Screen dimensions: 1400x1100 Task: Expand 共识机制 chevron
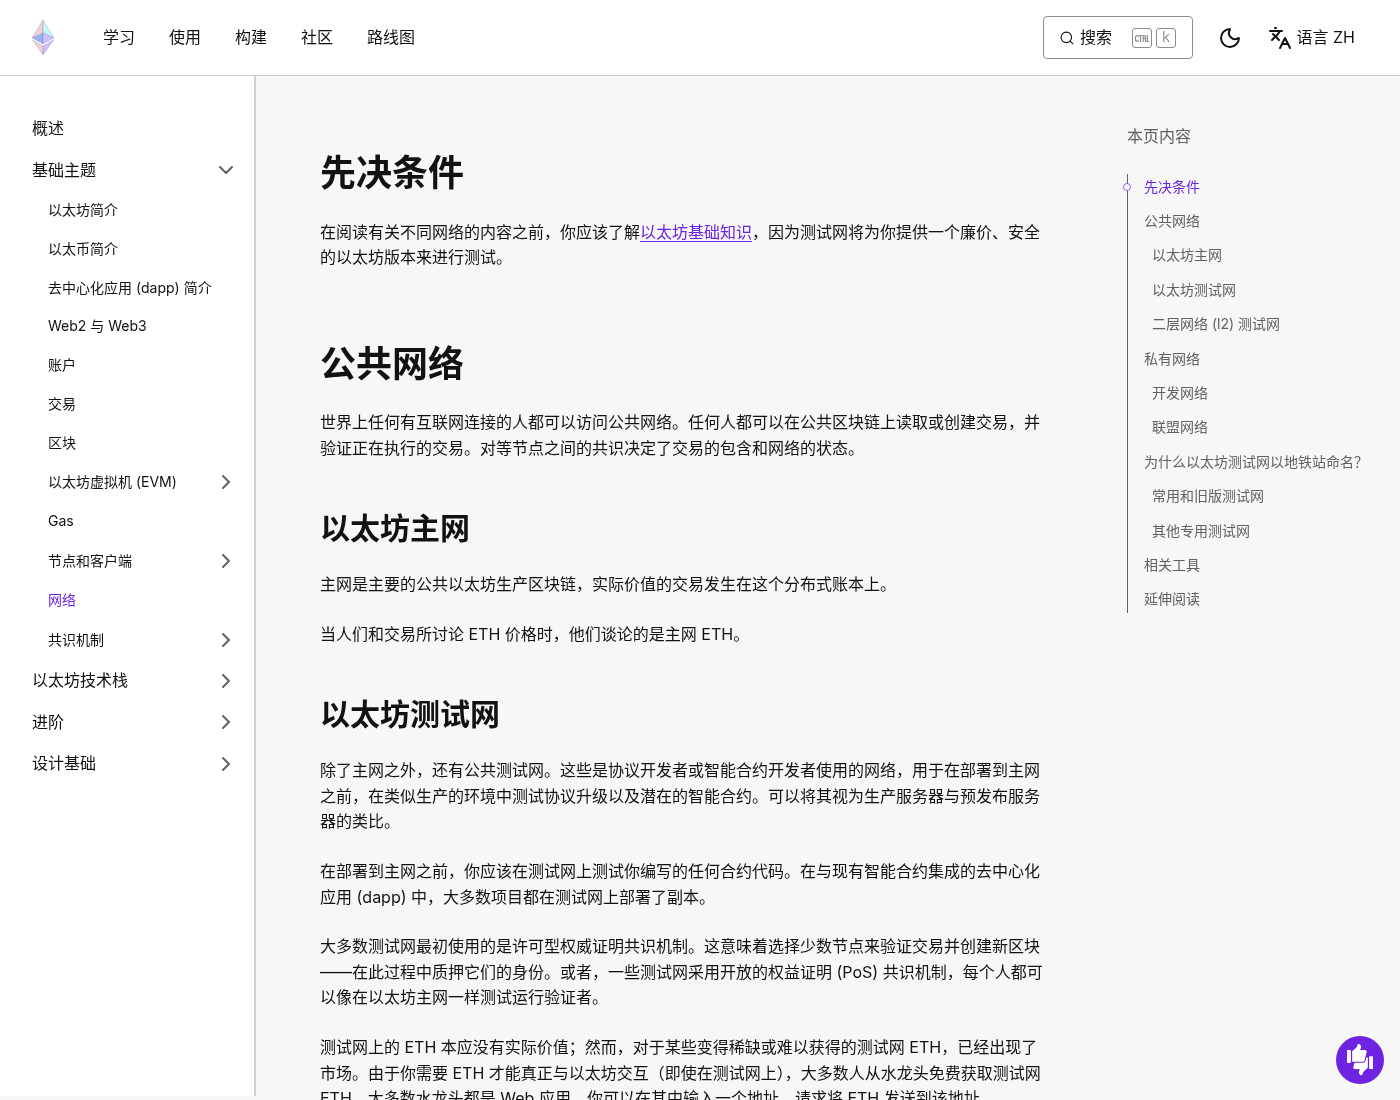point(226,640)
